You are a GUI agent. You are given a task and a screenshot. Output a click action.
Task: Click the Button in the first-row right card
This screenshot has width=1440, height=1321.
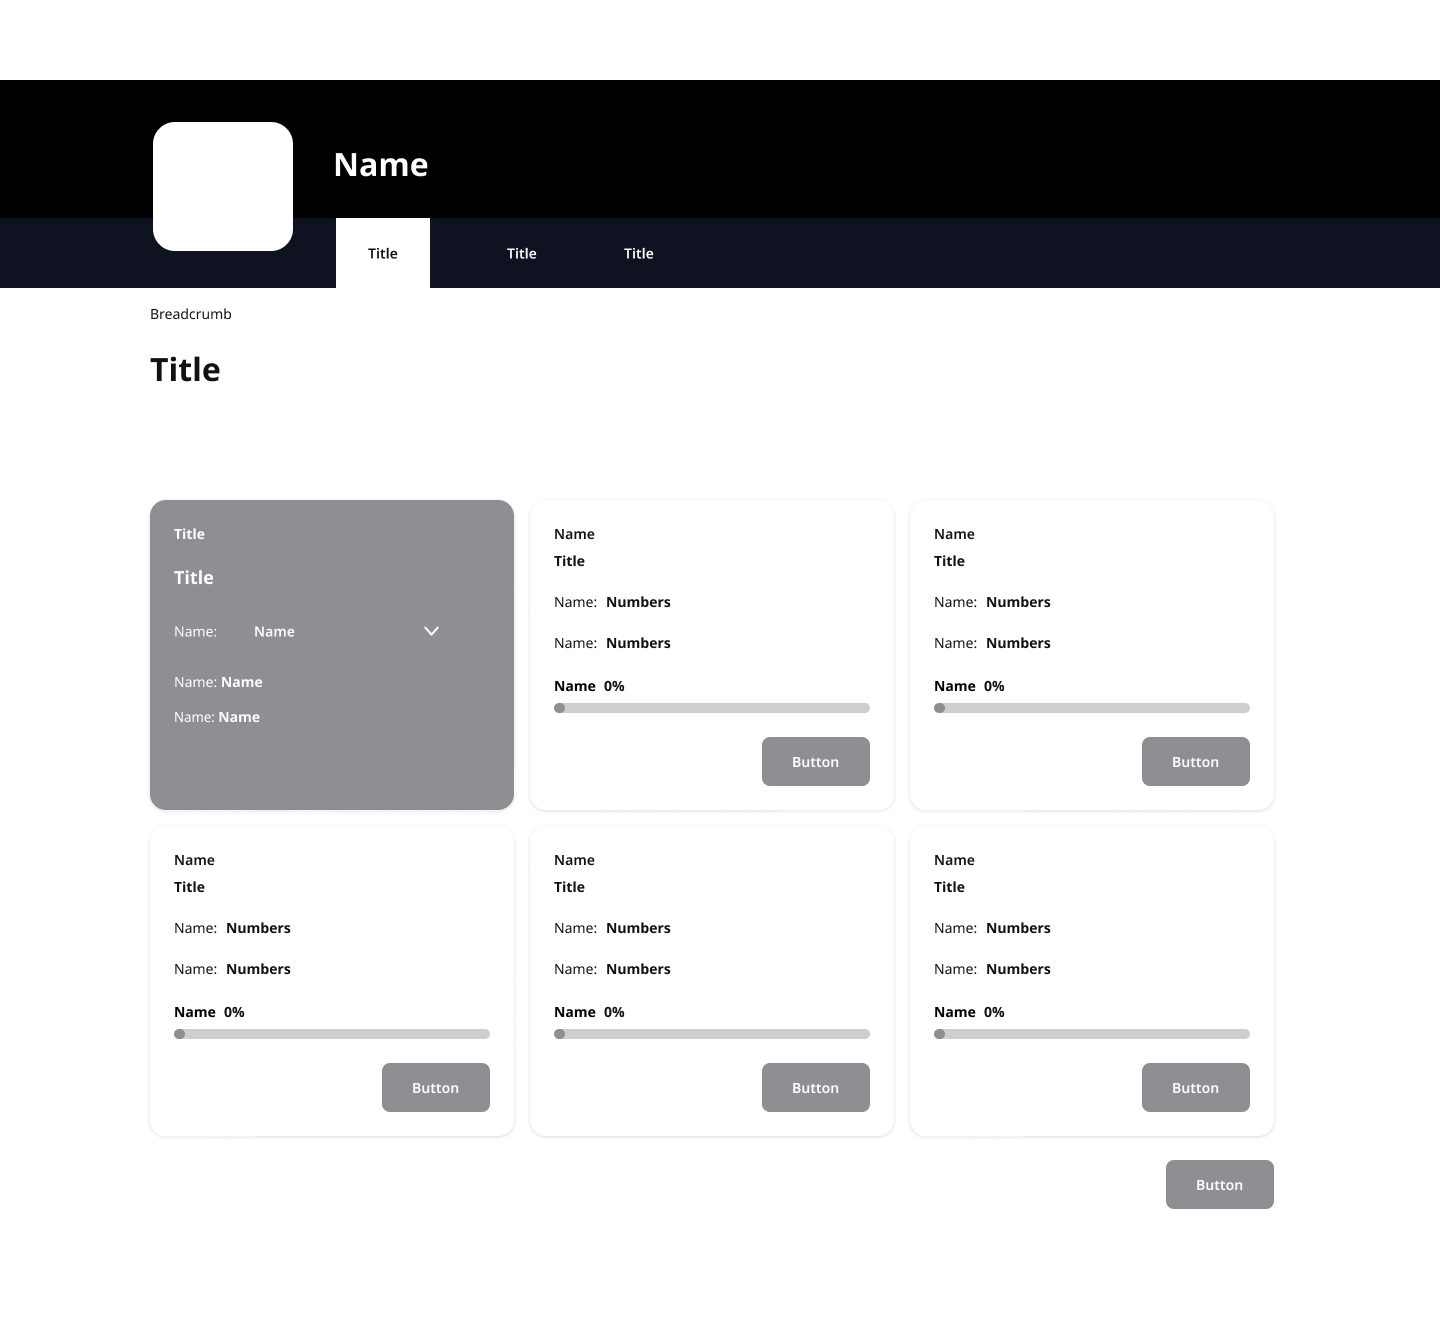[x=1196, y=761]
